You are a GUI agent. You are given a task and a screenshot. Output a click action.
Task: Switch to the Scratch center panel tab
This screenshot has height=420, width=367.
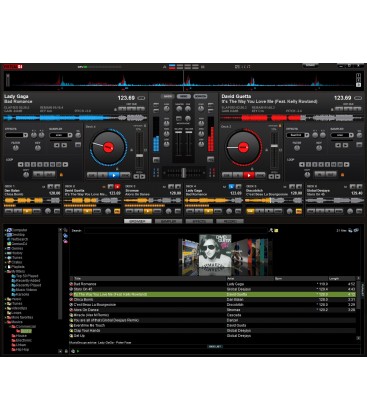point(200,96)
